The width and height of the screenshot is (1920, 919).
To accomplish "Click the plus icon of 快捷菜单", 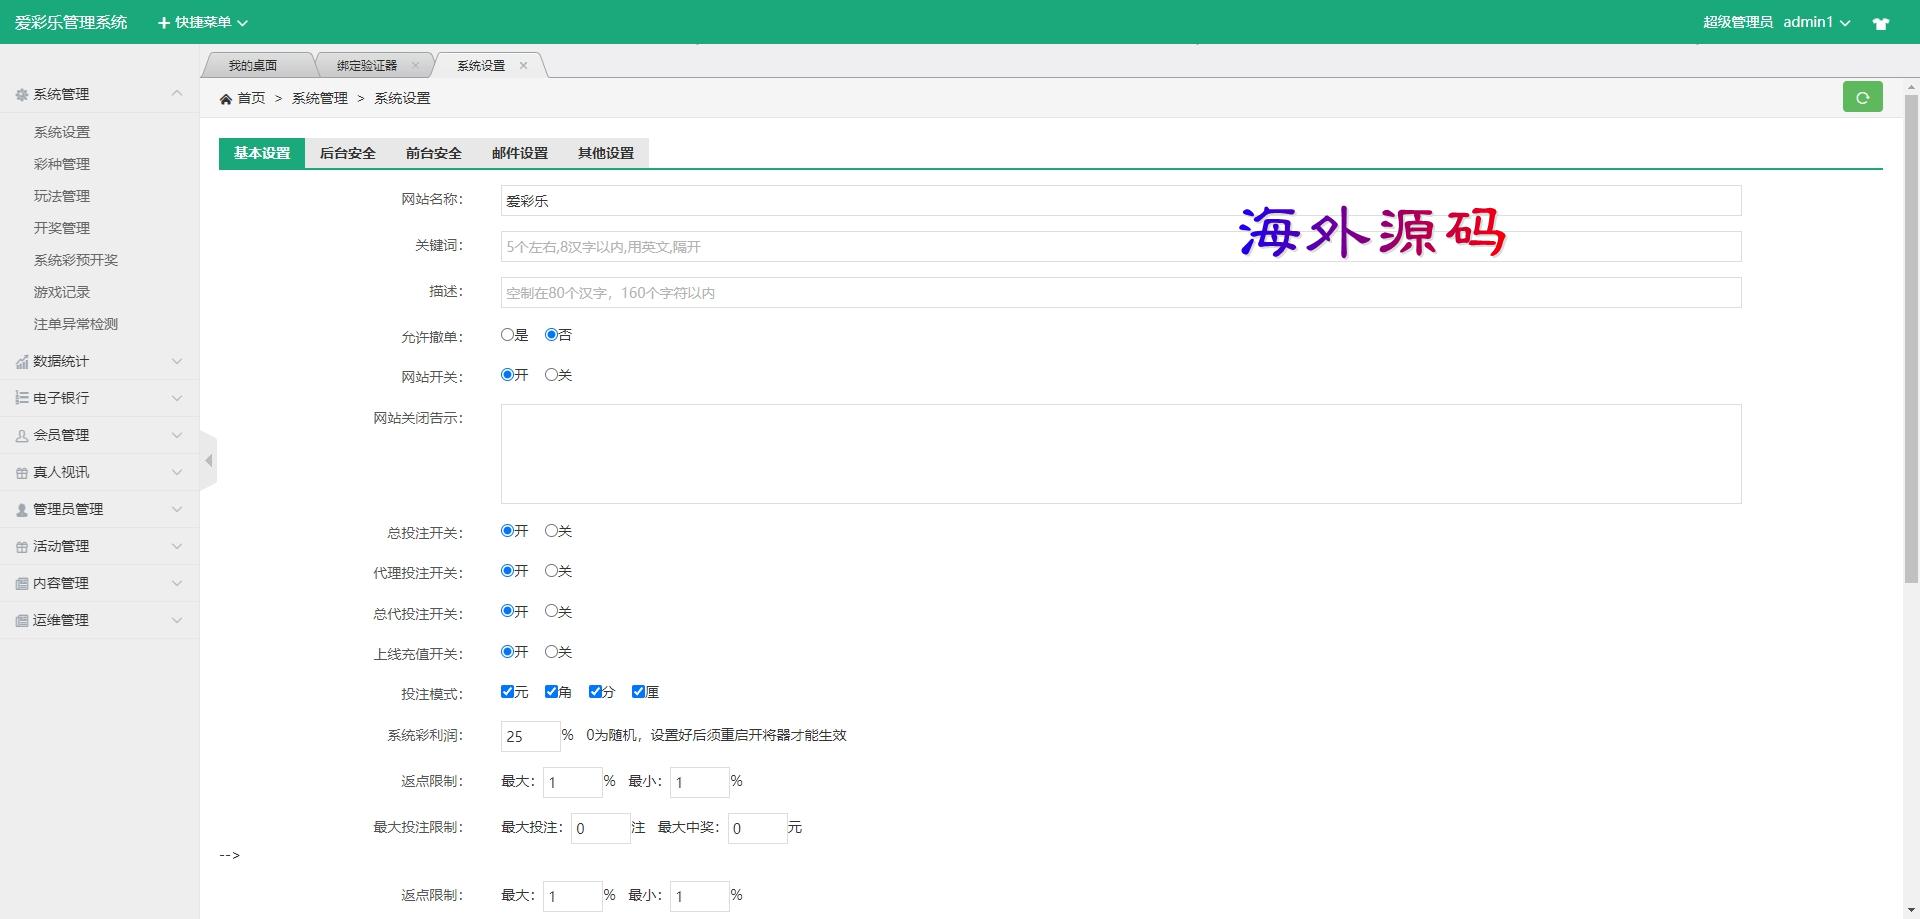I will pyautogui.click(x=164, y=22).
